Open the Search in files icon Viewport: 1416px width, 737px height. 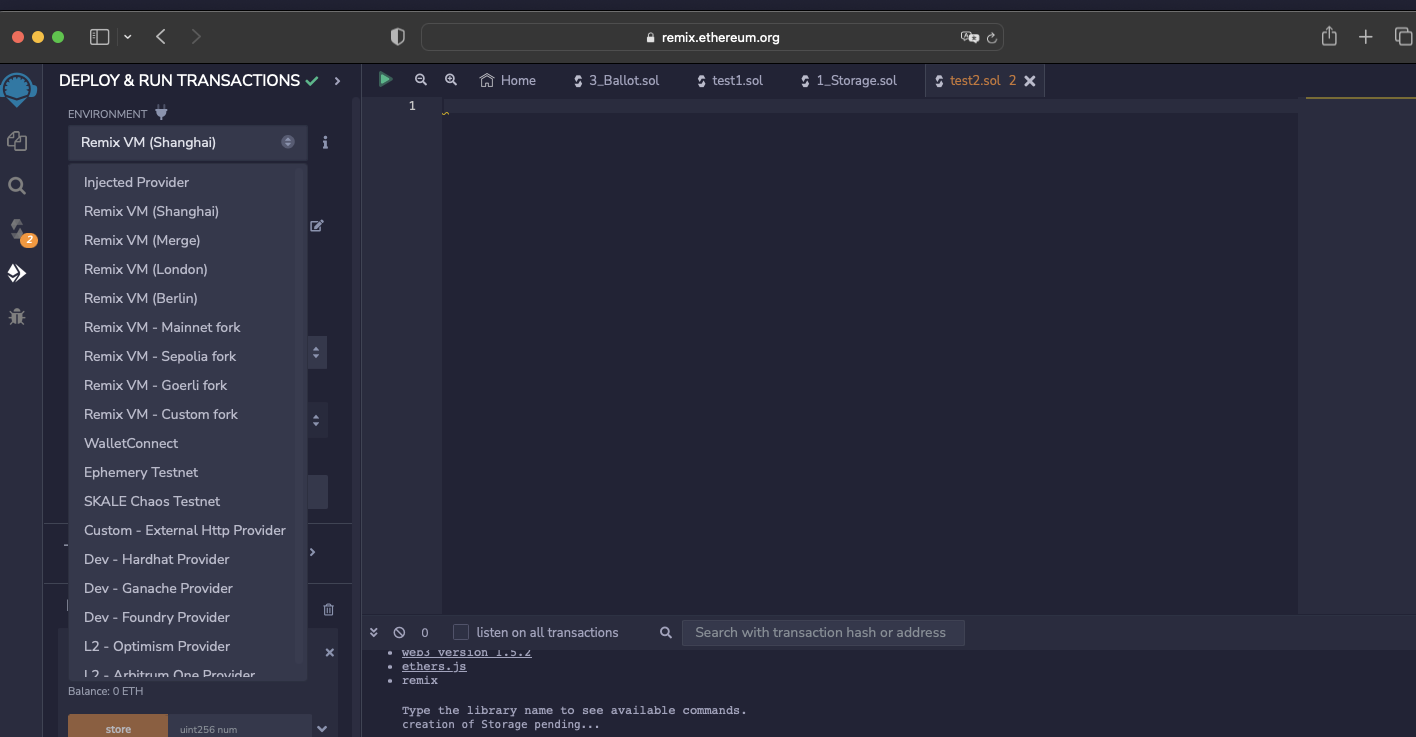(x=17, y=186)
